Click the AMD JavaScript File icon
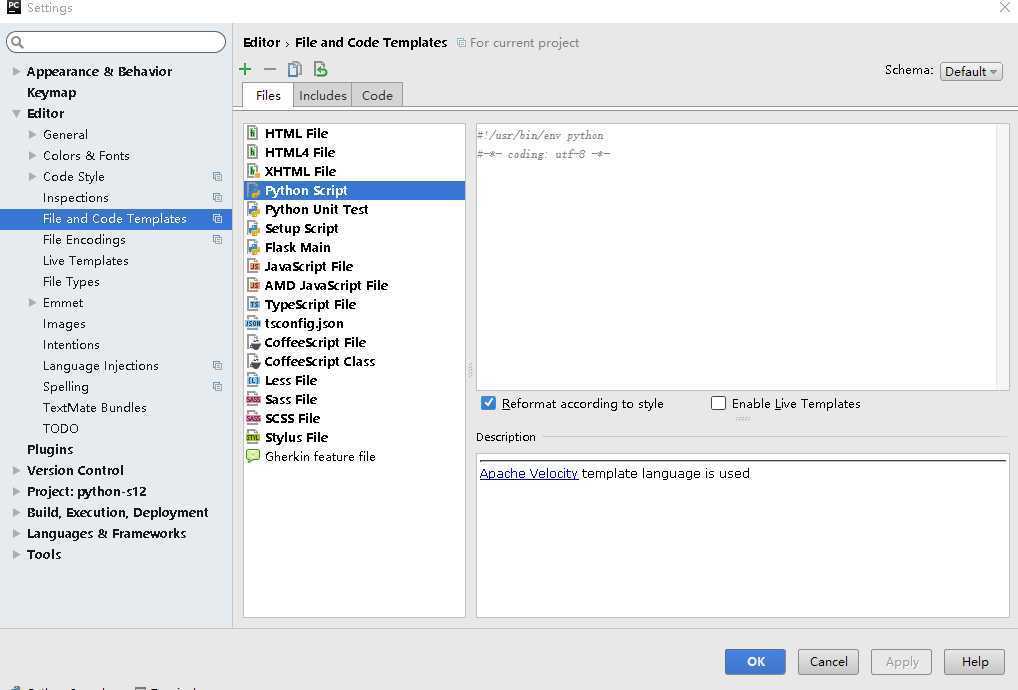Image resolution: width=1018 pixels, height=690 pixels. tap(253, 285)
